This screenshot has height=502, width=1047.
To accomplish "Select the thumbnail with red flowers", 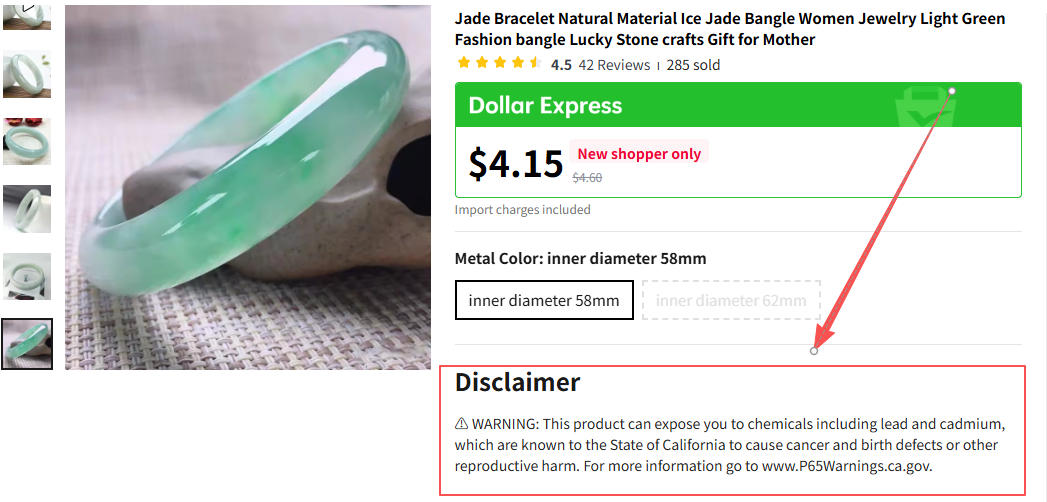I will coord(27,141).
